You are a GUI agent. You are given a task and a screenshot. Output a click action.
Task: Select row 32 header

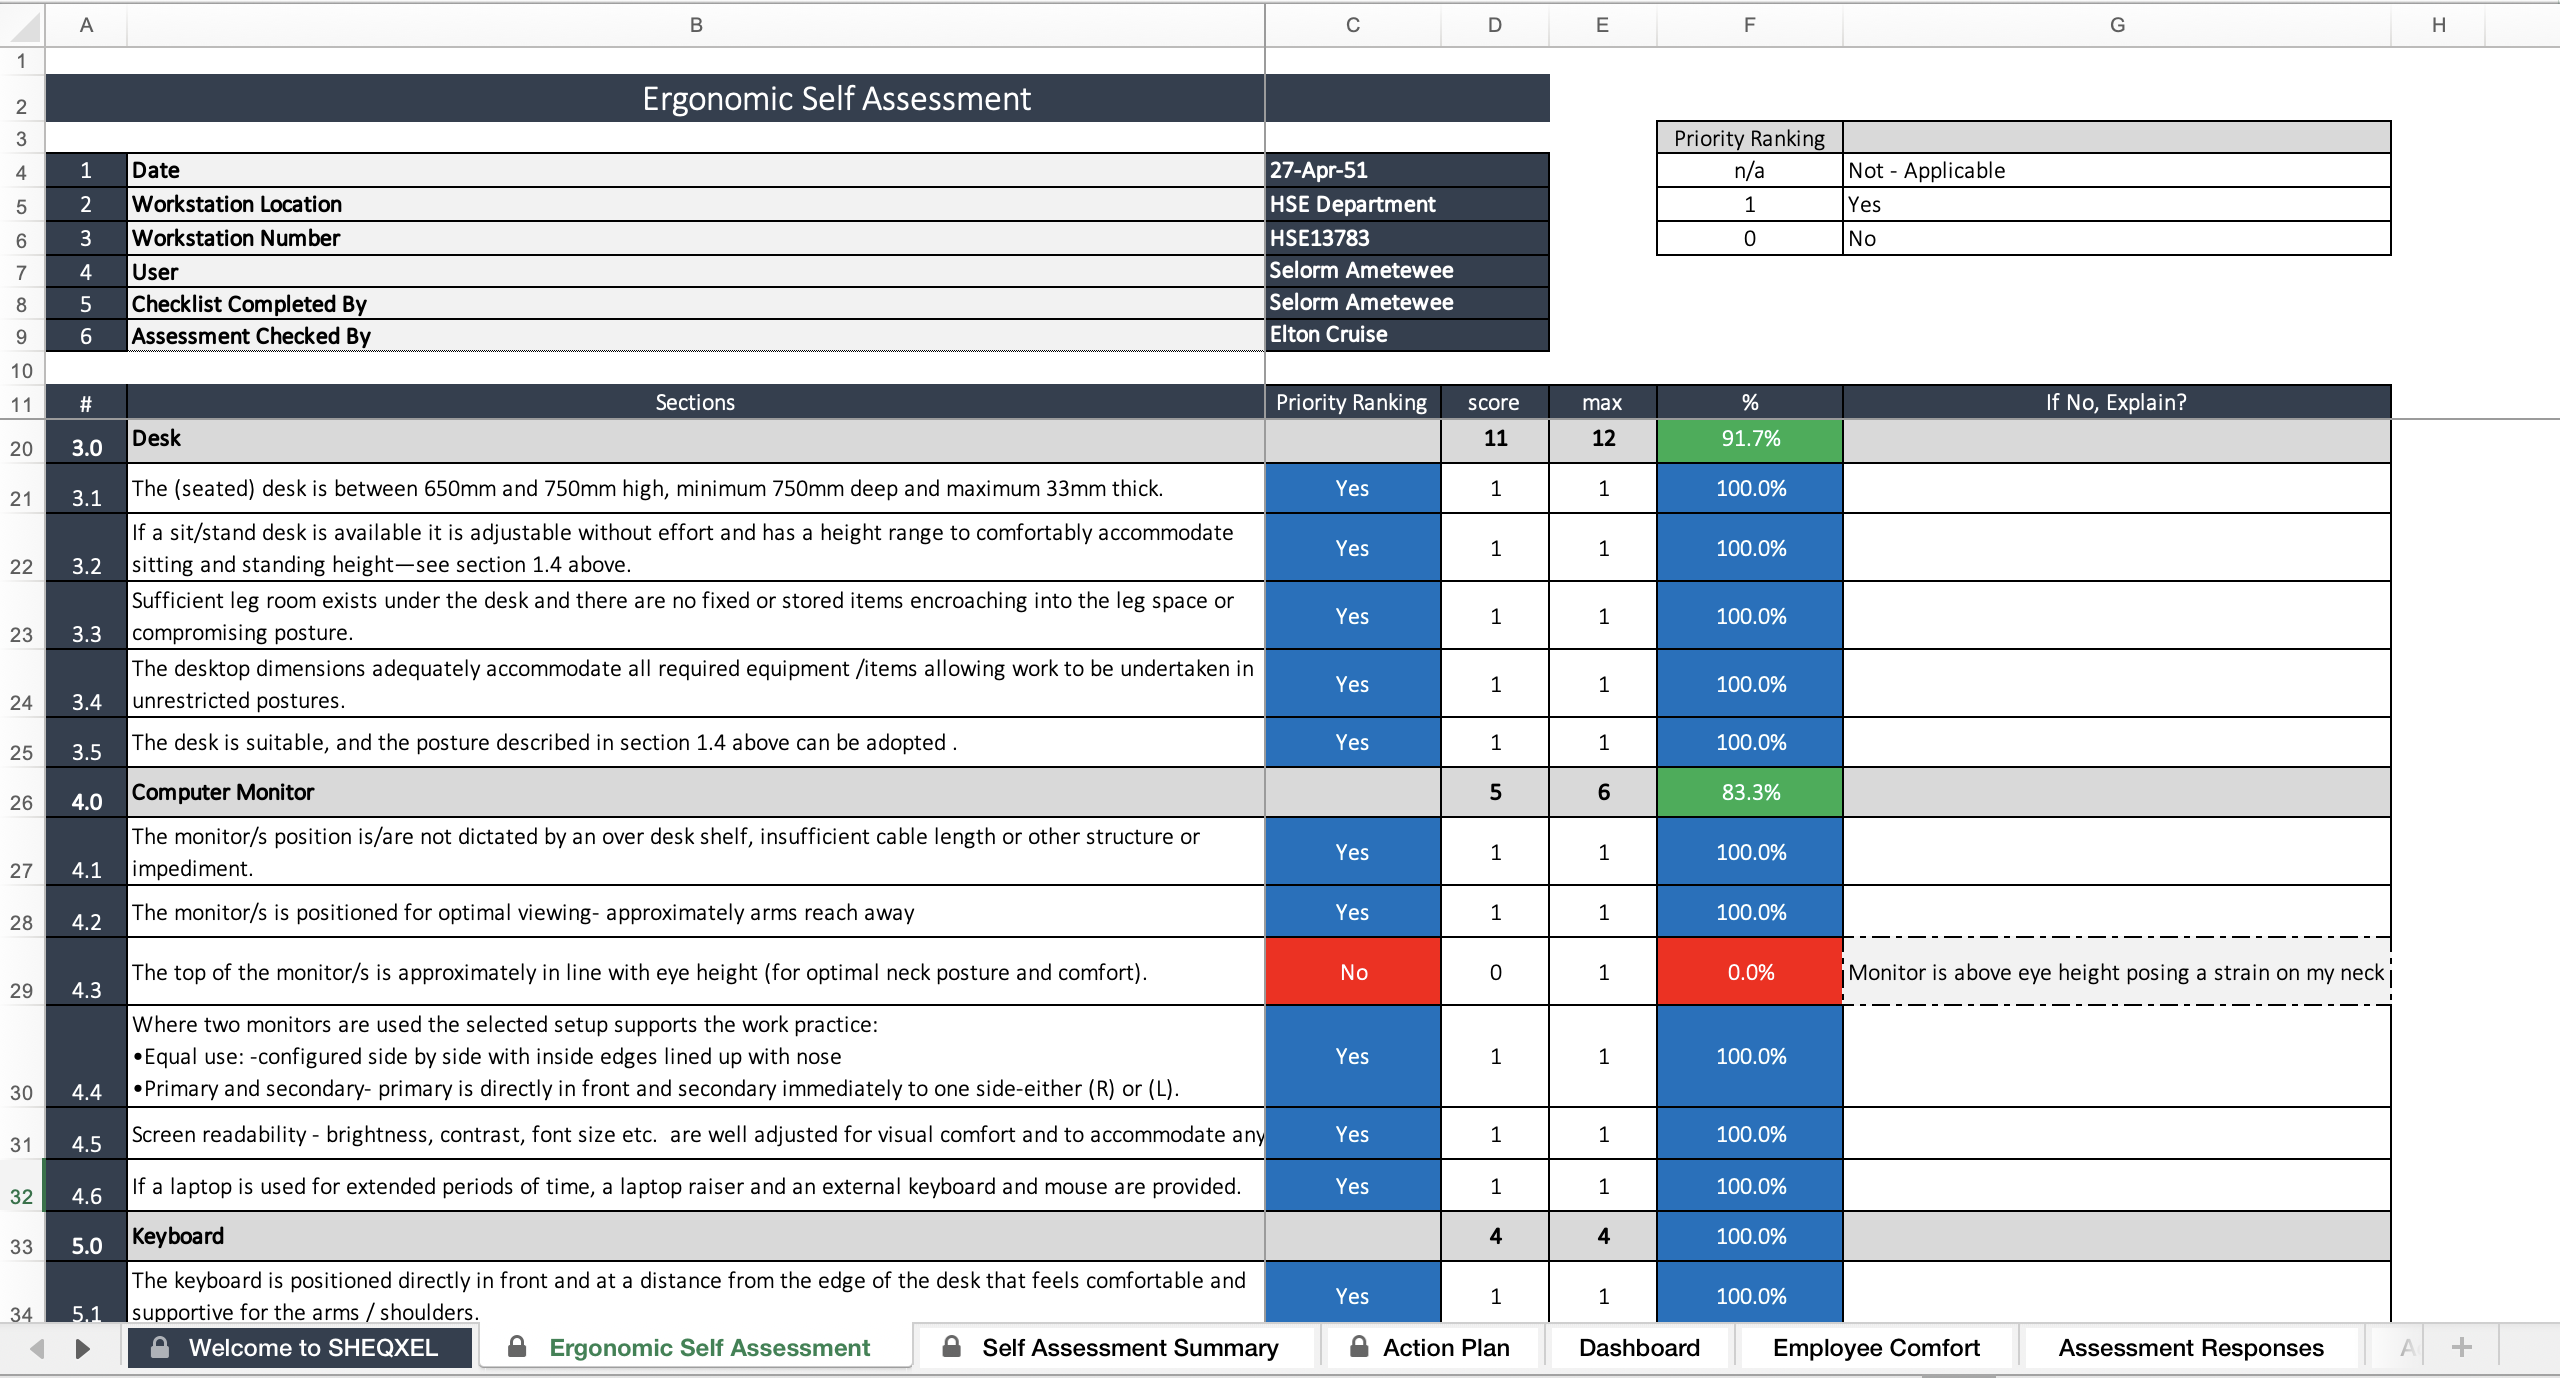[x=22, y=1186]
